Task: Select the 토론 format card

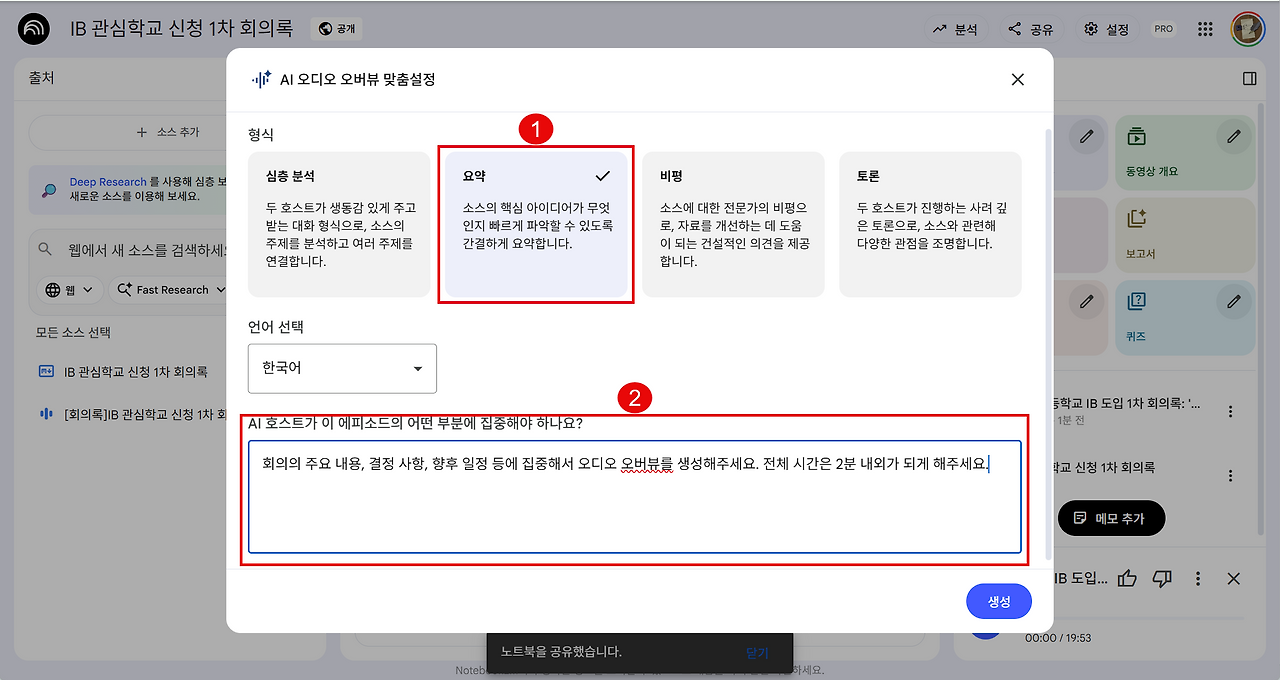Action: [930, 224]
